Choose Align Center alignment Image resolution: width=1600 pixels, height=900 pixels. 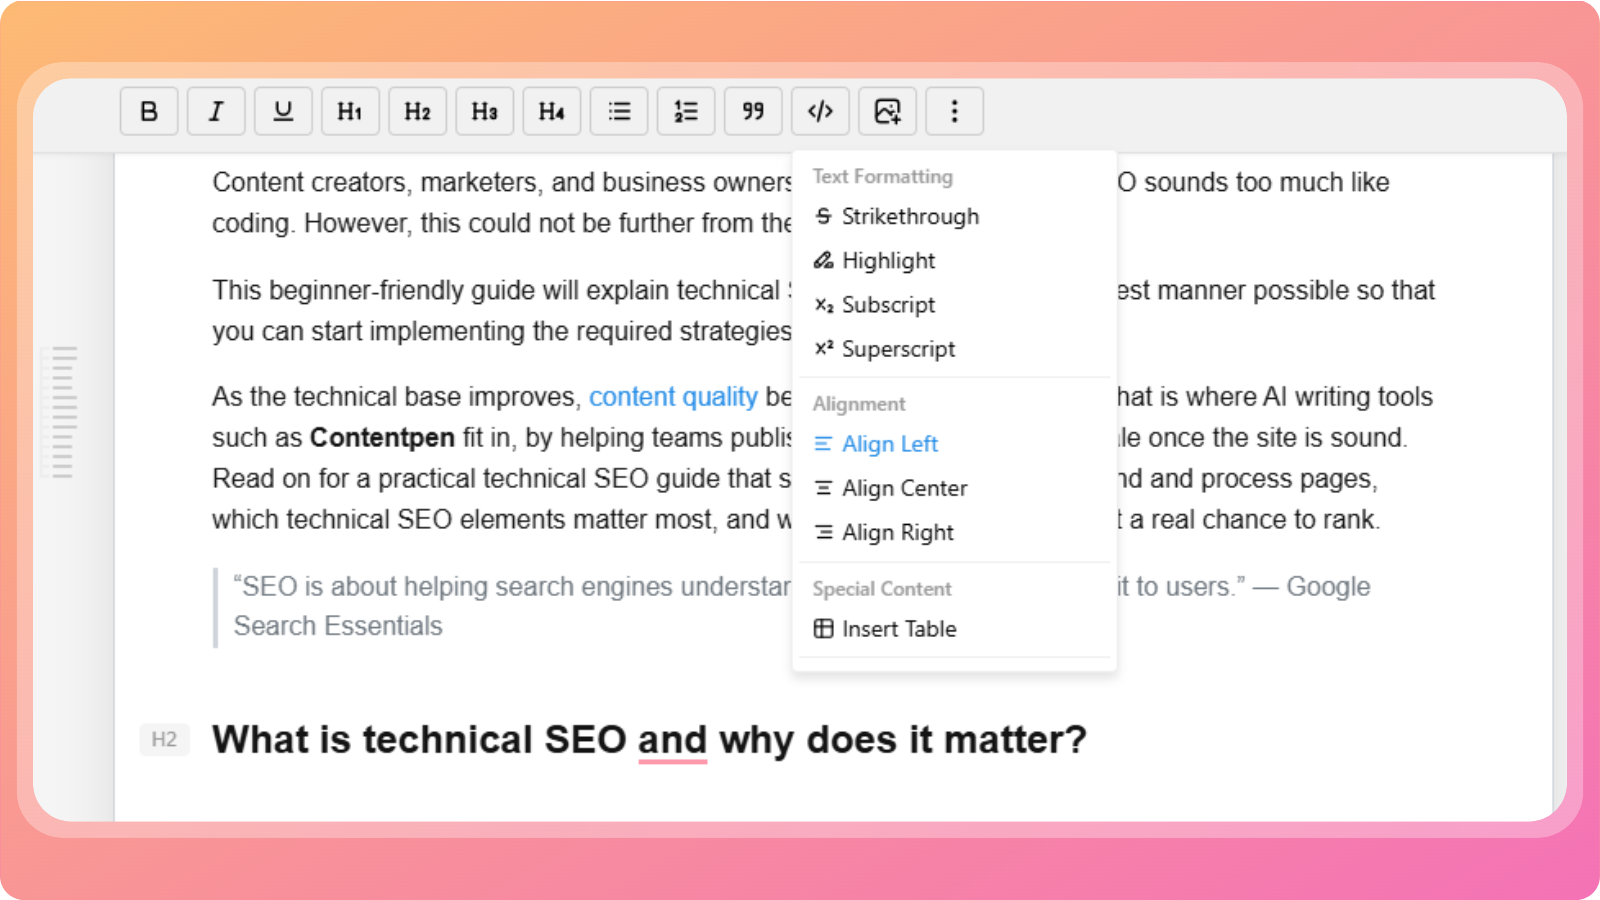[904, 488]
